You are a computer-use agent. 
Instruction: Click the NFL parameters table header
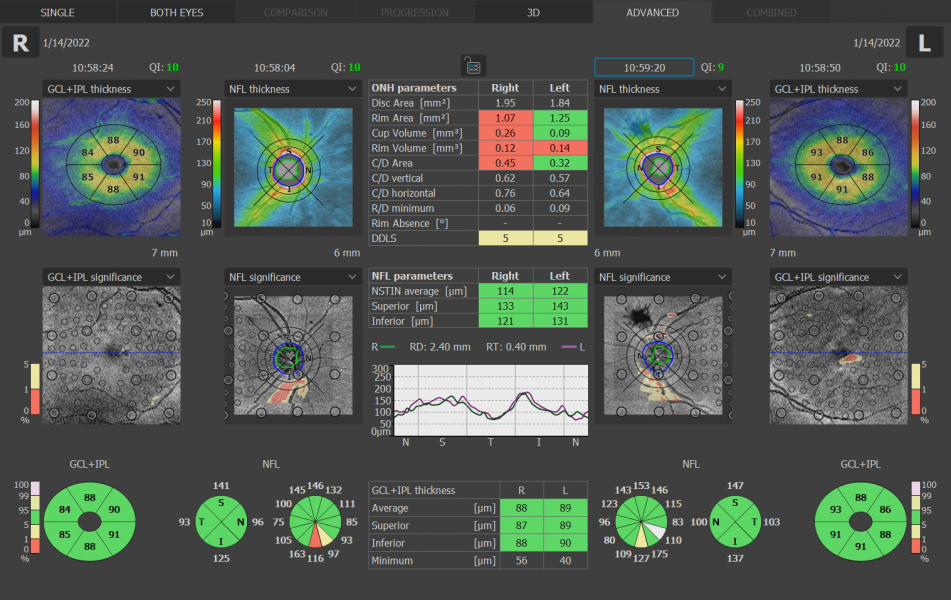point(412,276)
